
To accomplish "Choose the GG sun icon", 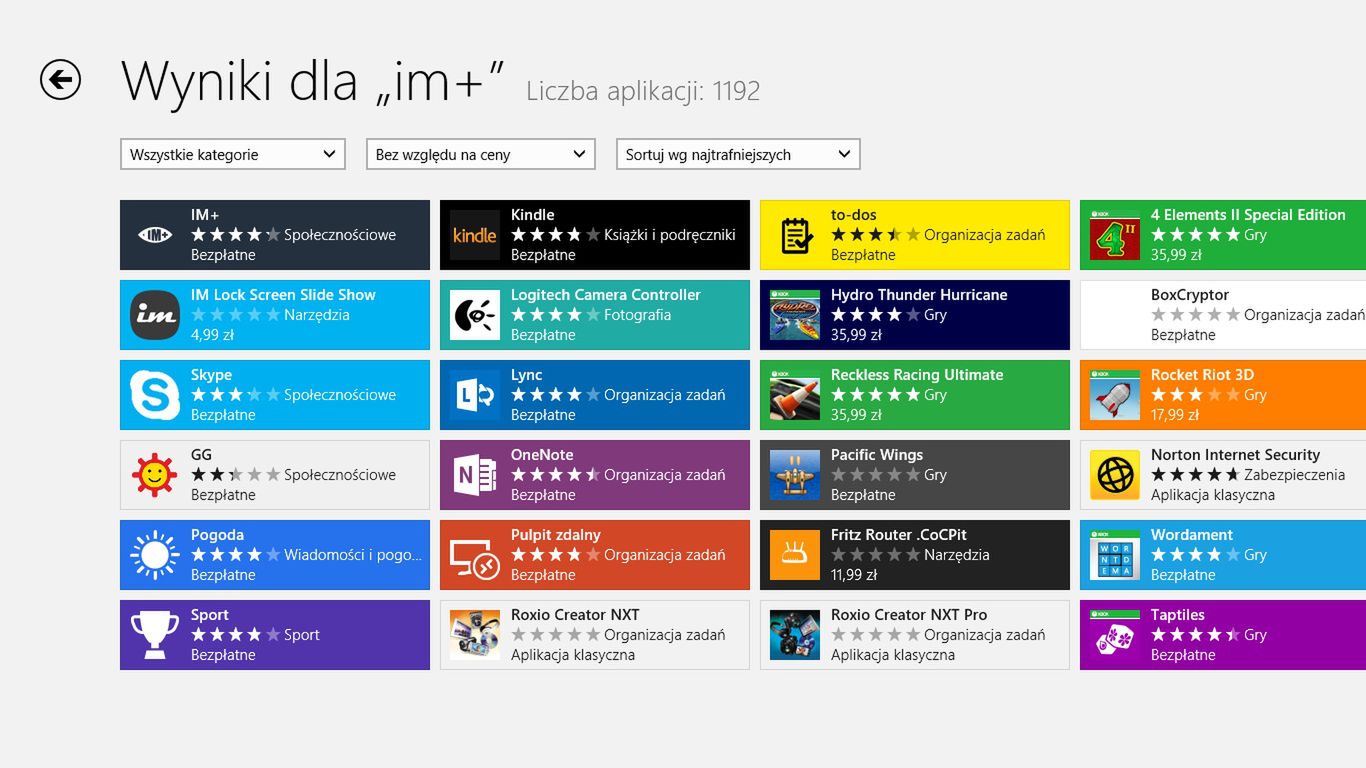I will 155,475.
